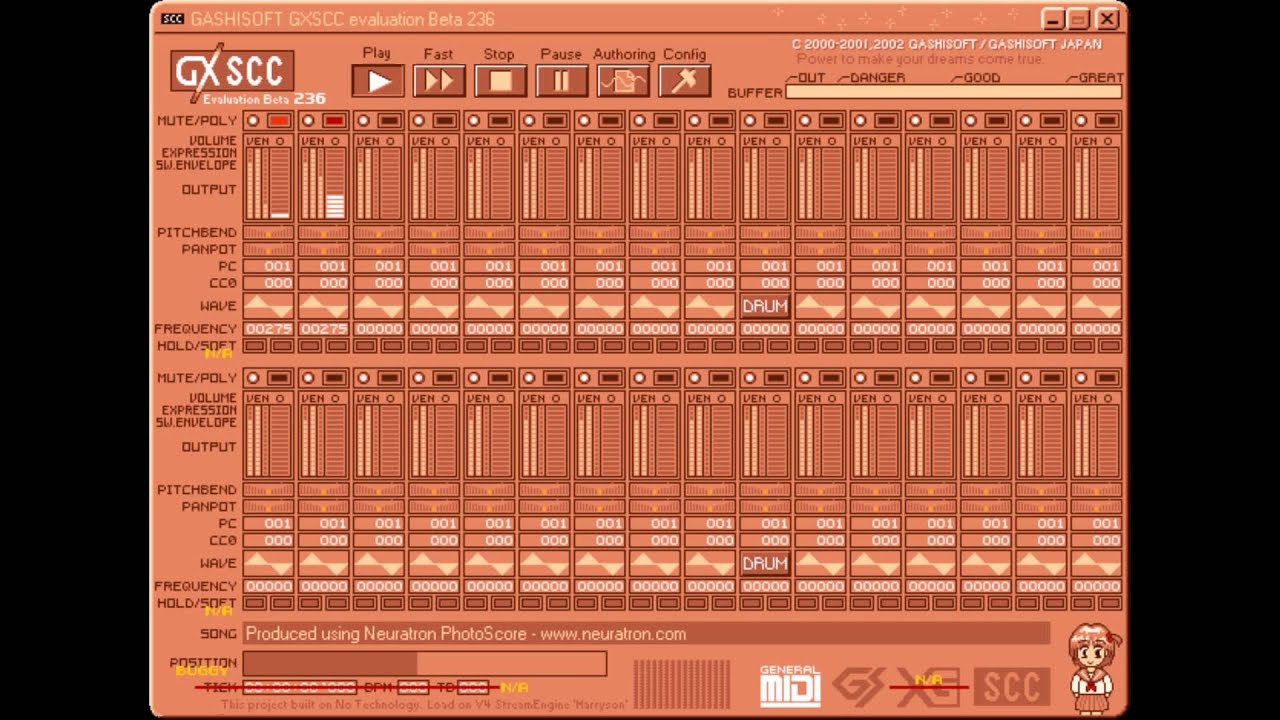Mute upper bank channel 1 radio button
Viewport: 1280px width, 720px height.
pos(253,121)
